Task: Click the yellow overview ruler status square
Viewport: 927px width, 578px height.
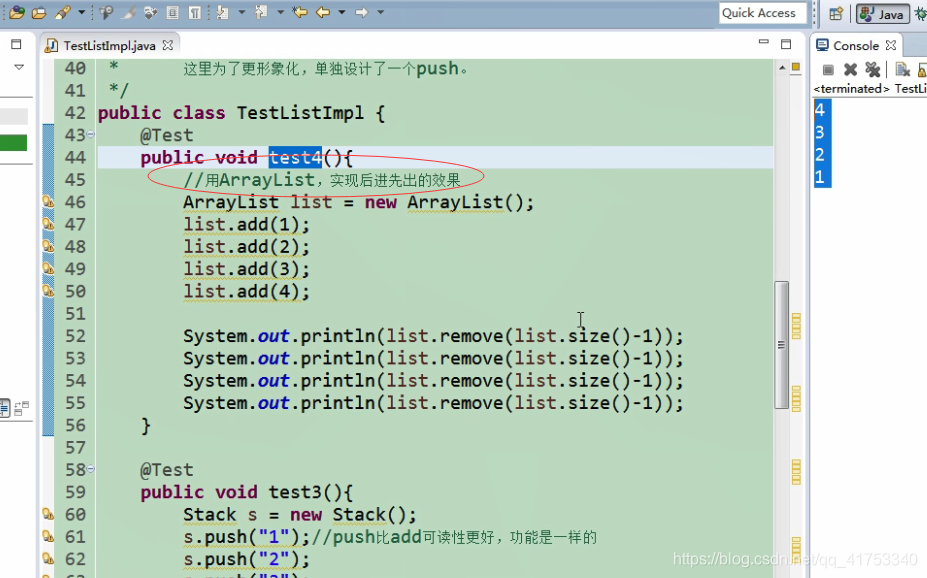Action: 796,67
